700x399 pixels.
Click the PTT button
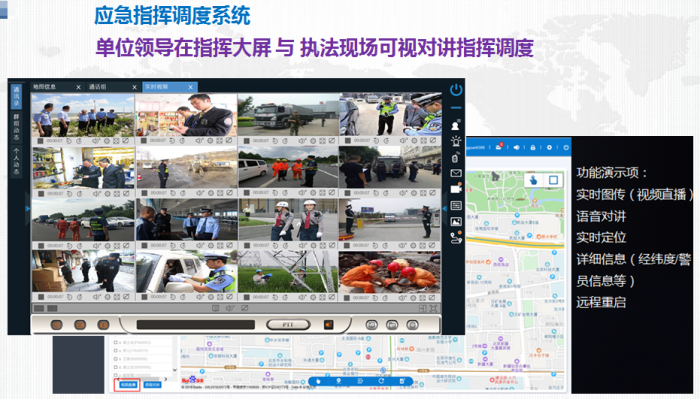[288, 324]
